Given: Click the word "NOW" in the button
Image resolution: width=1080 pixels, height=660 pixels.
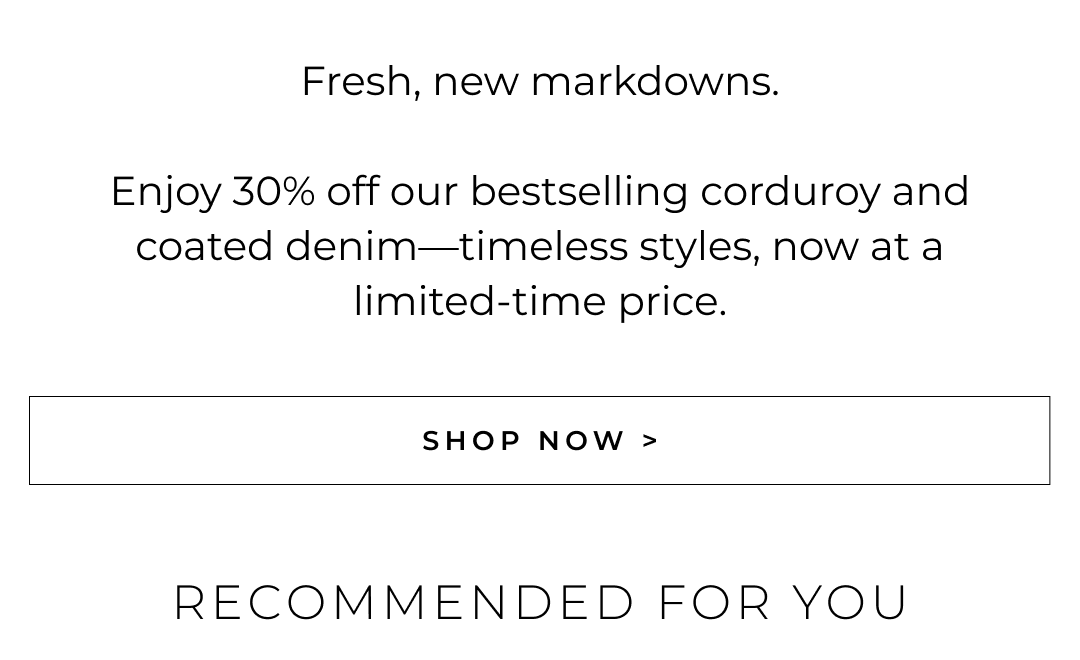Looking at the screenshot, I should click(582, 441).
